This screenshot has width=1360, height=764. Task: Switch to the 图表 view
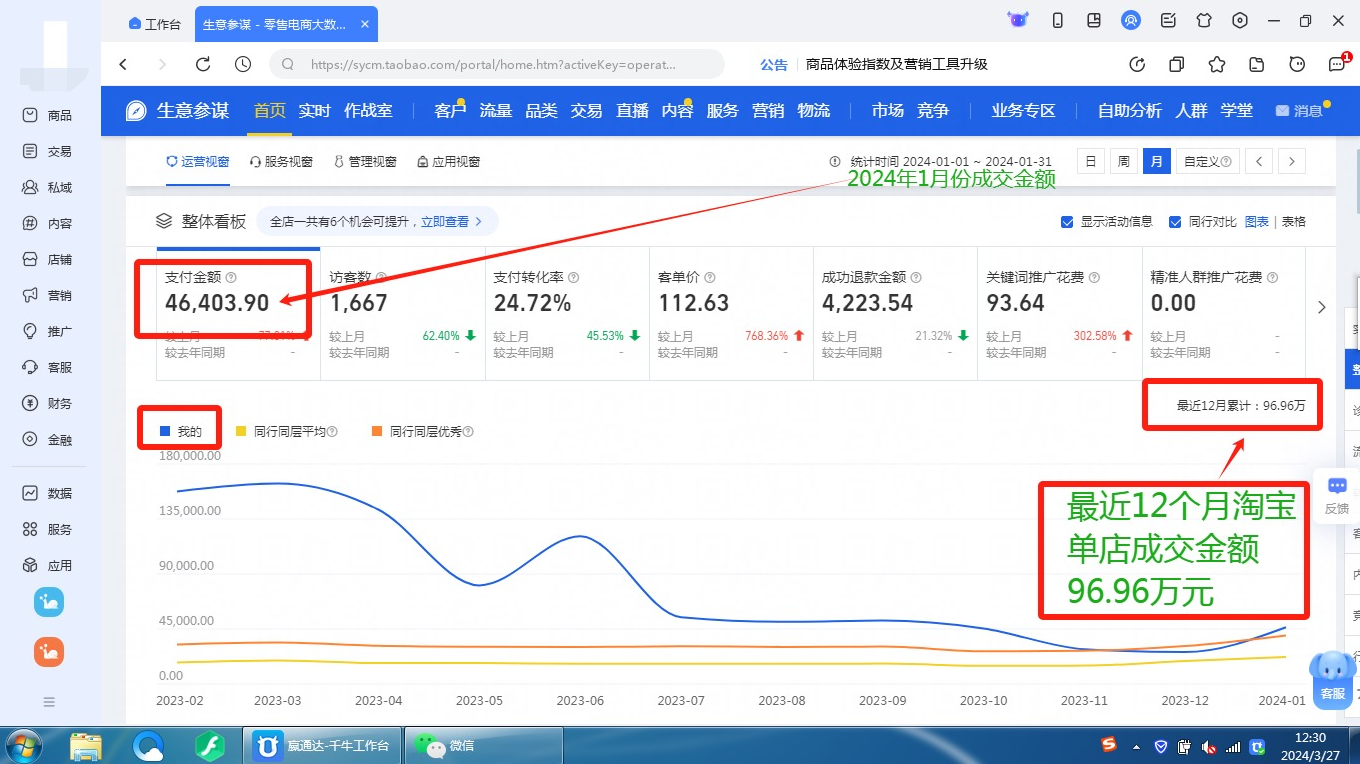tap(1256, 222)
